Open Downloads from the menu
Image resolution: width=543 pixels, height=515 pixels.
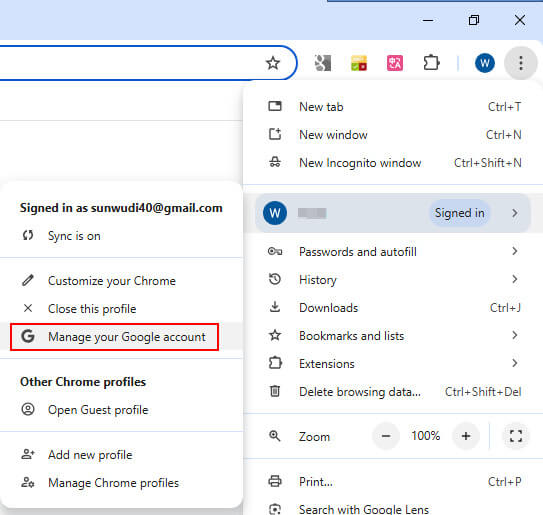393,308
